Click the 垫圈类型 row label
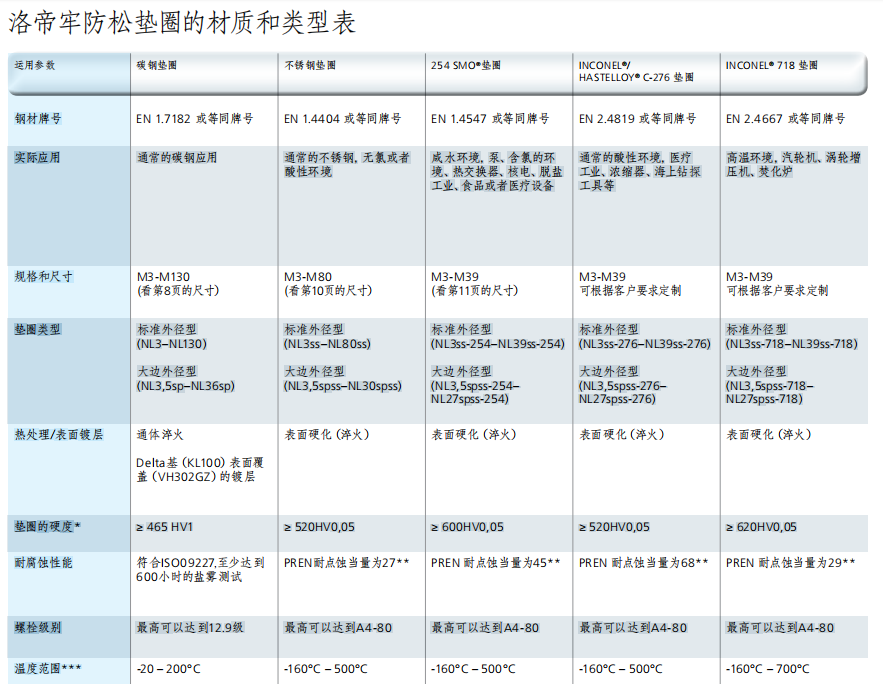 coord(37,329)
